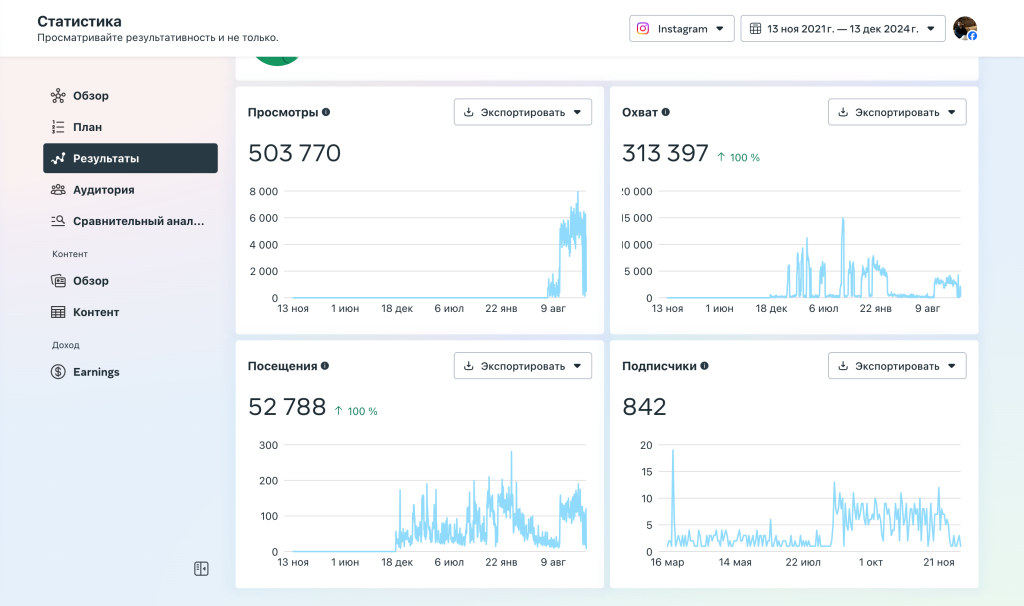1024x606 pixels.
Task: Click the Аудитория people icon
Action: pos(58,190)
